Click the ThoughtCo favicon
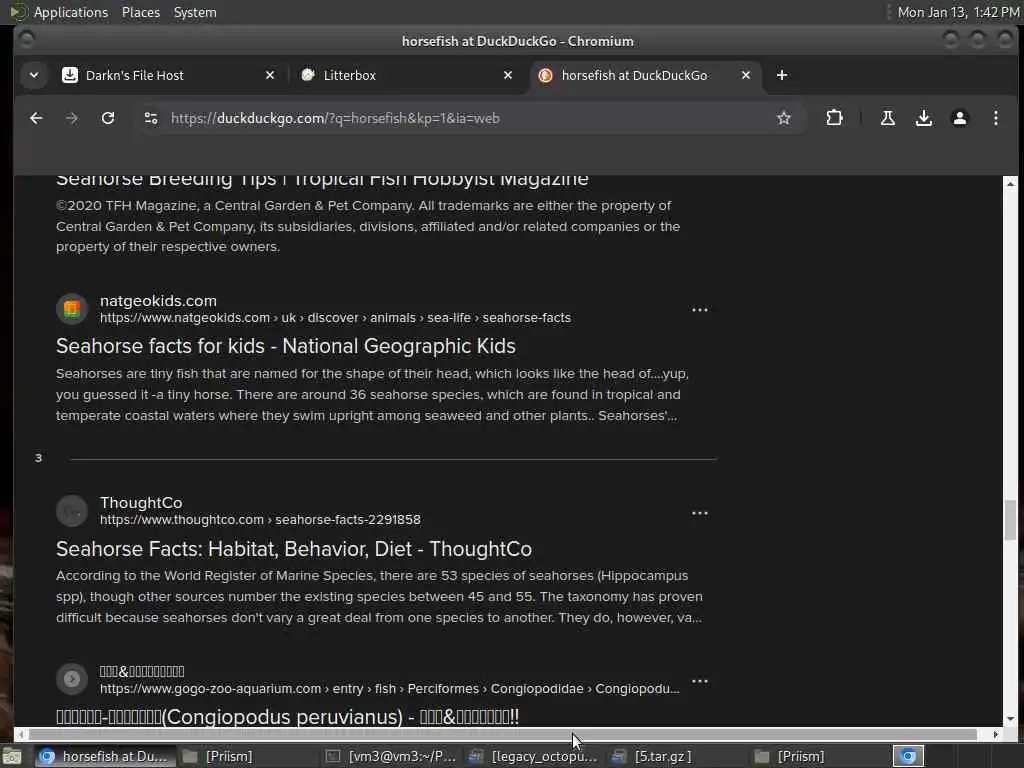The height and width of the screenshot is (768, 1024). coord(72,511)
